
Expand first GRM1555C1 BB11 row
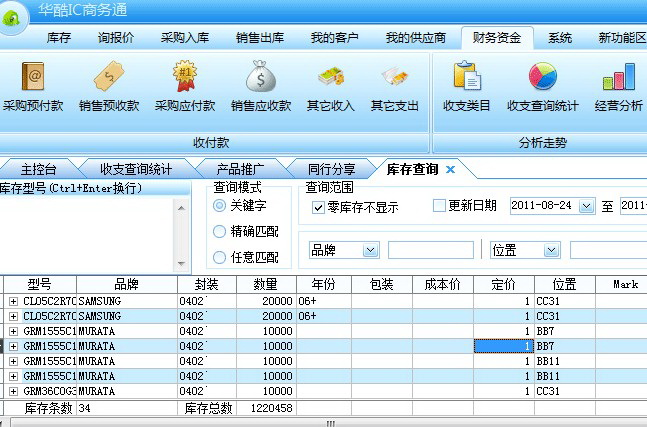(x=13, y=361)
